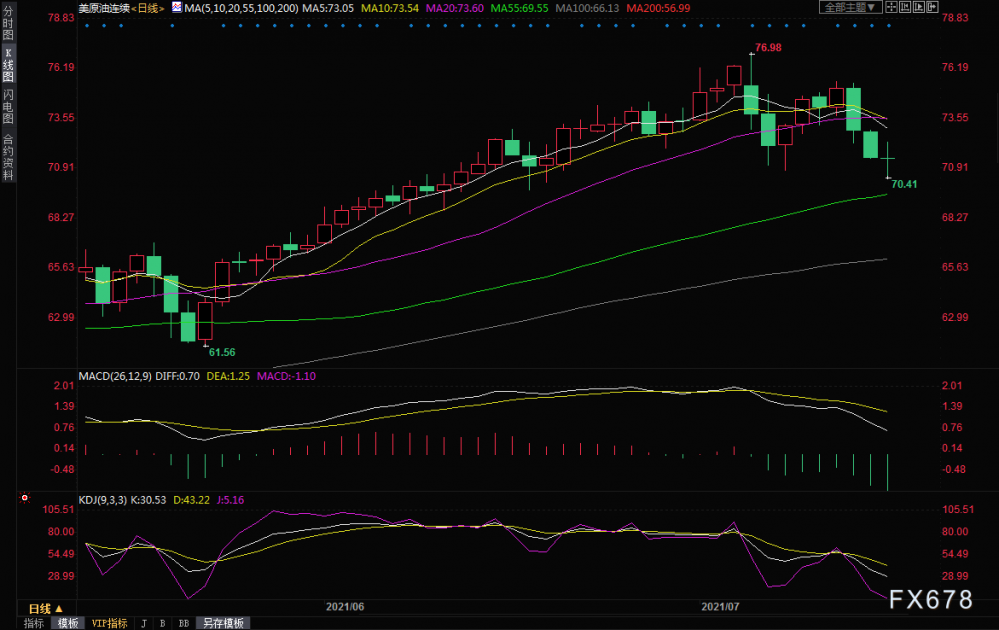The height and width of the screenshot is (630, 999).
Task: Open the 日线 period selector at bottom left
Action: pyautogui.click(x=46, y=608)
